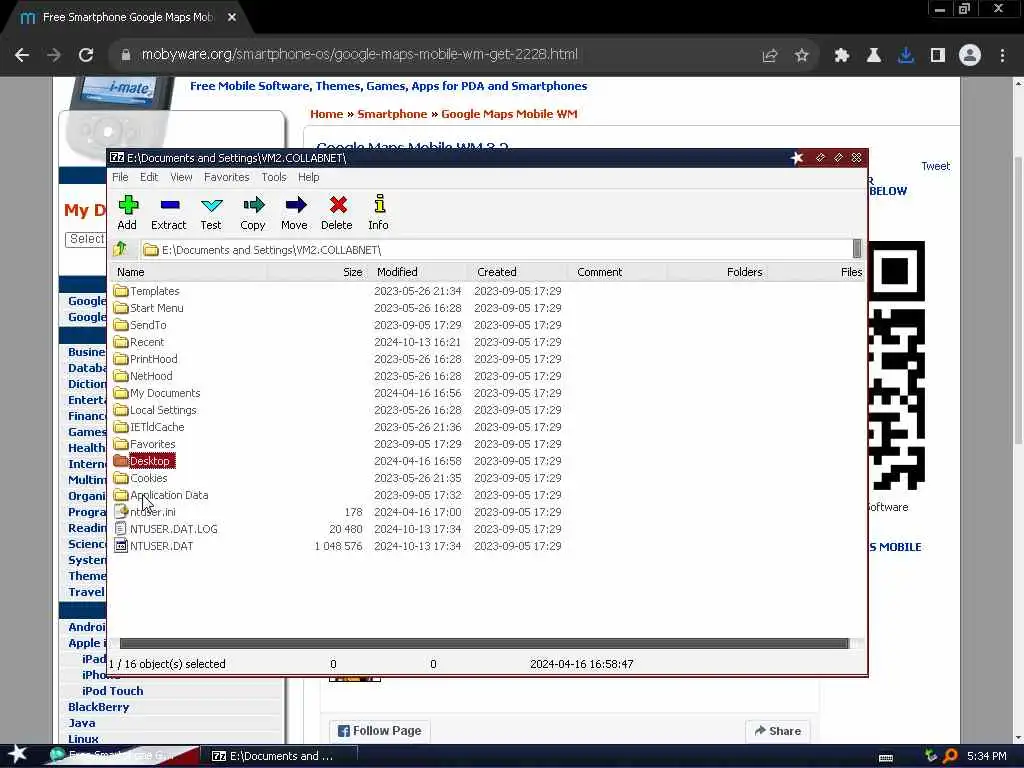Click the Google Maps Mobile WM breadcrumb

click(x=509, y=114)
